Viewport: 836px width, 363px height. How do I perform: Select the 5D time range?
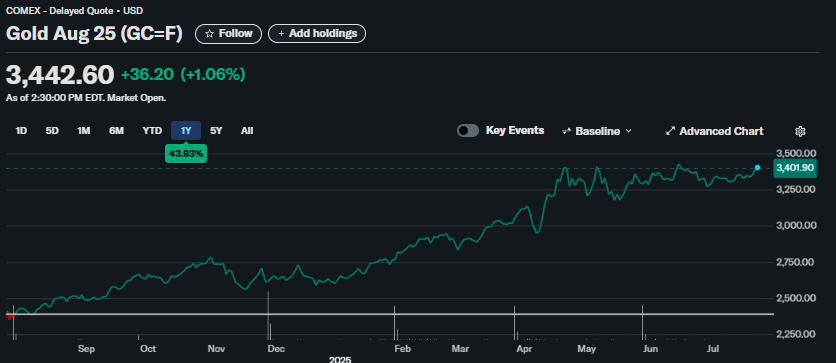(52, 131)
